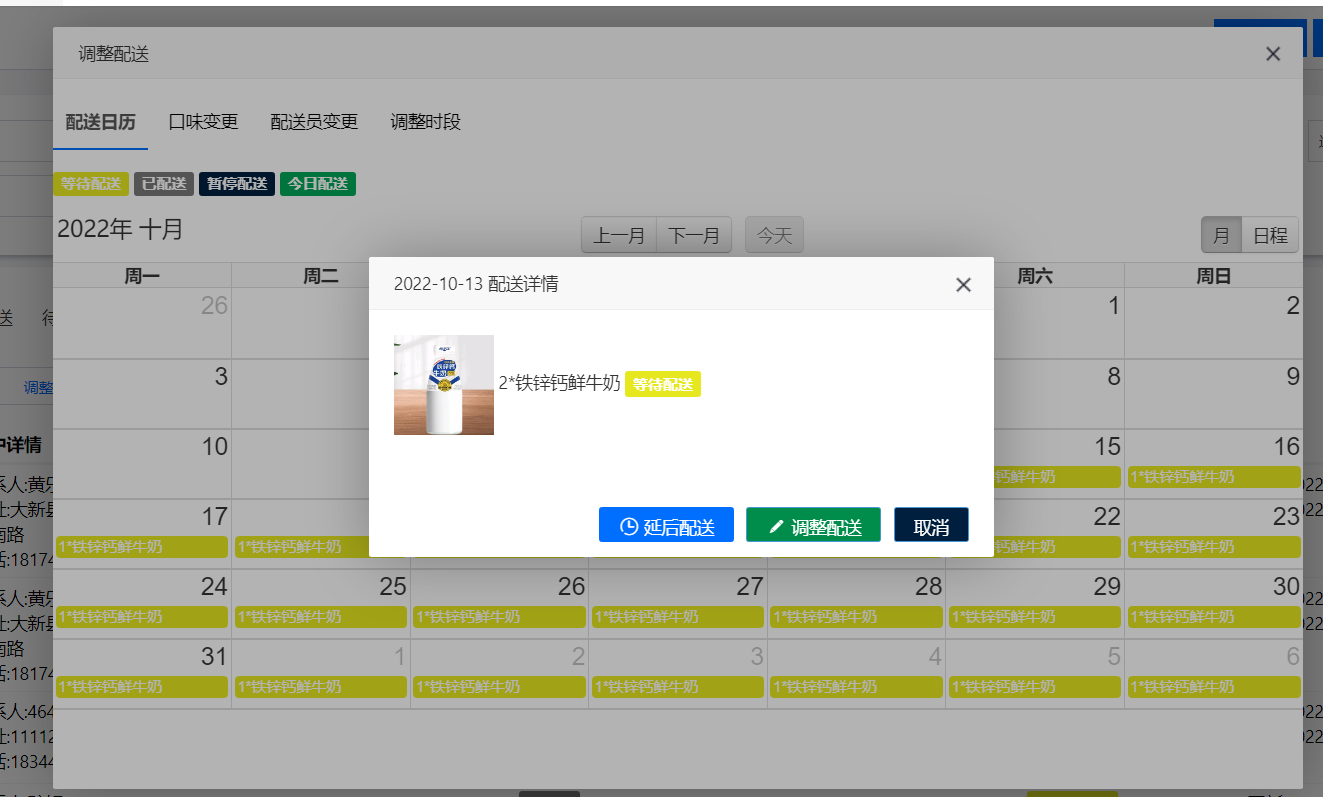Image resolution: width=1323 pixels, height=797 pixels.
Task: Toggle calendar to 月 view
Action: pyautogui.click(x=1221, y=236)
